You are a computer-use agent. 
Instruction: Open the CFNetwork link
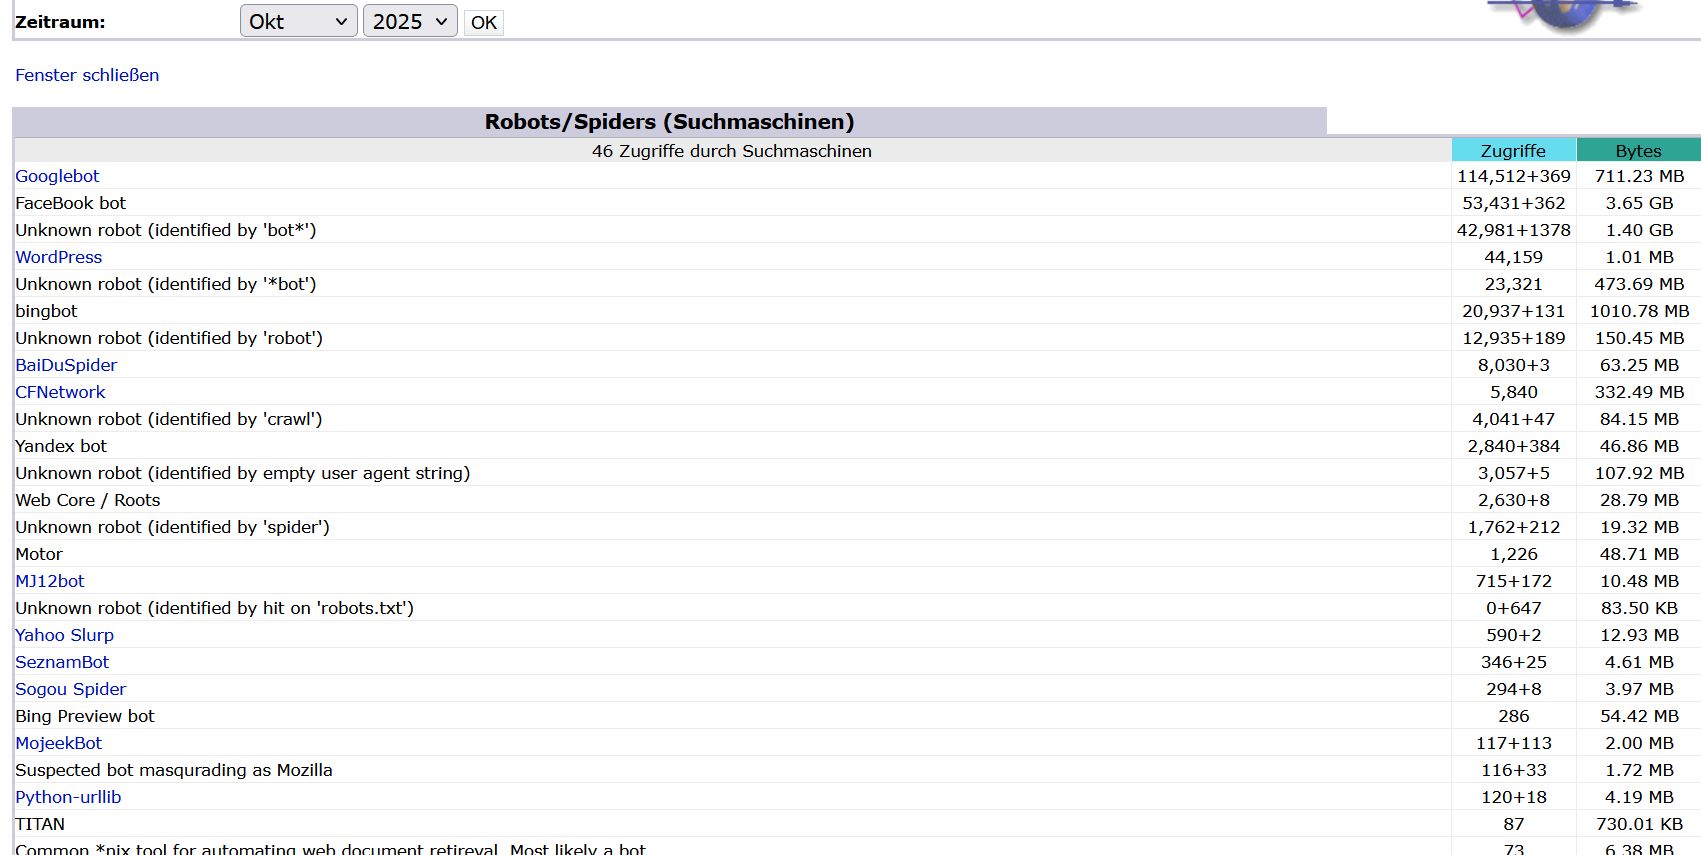(x=60, y=392)
